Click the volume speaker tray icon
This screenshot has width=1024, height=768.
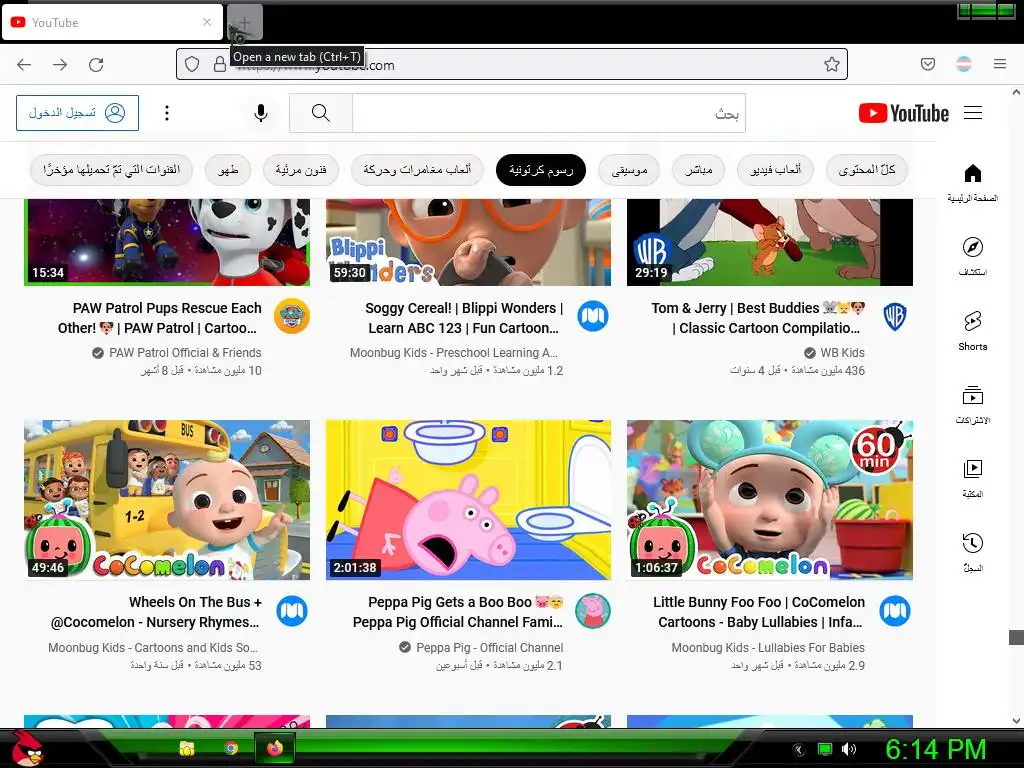(x=848, y=749)
